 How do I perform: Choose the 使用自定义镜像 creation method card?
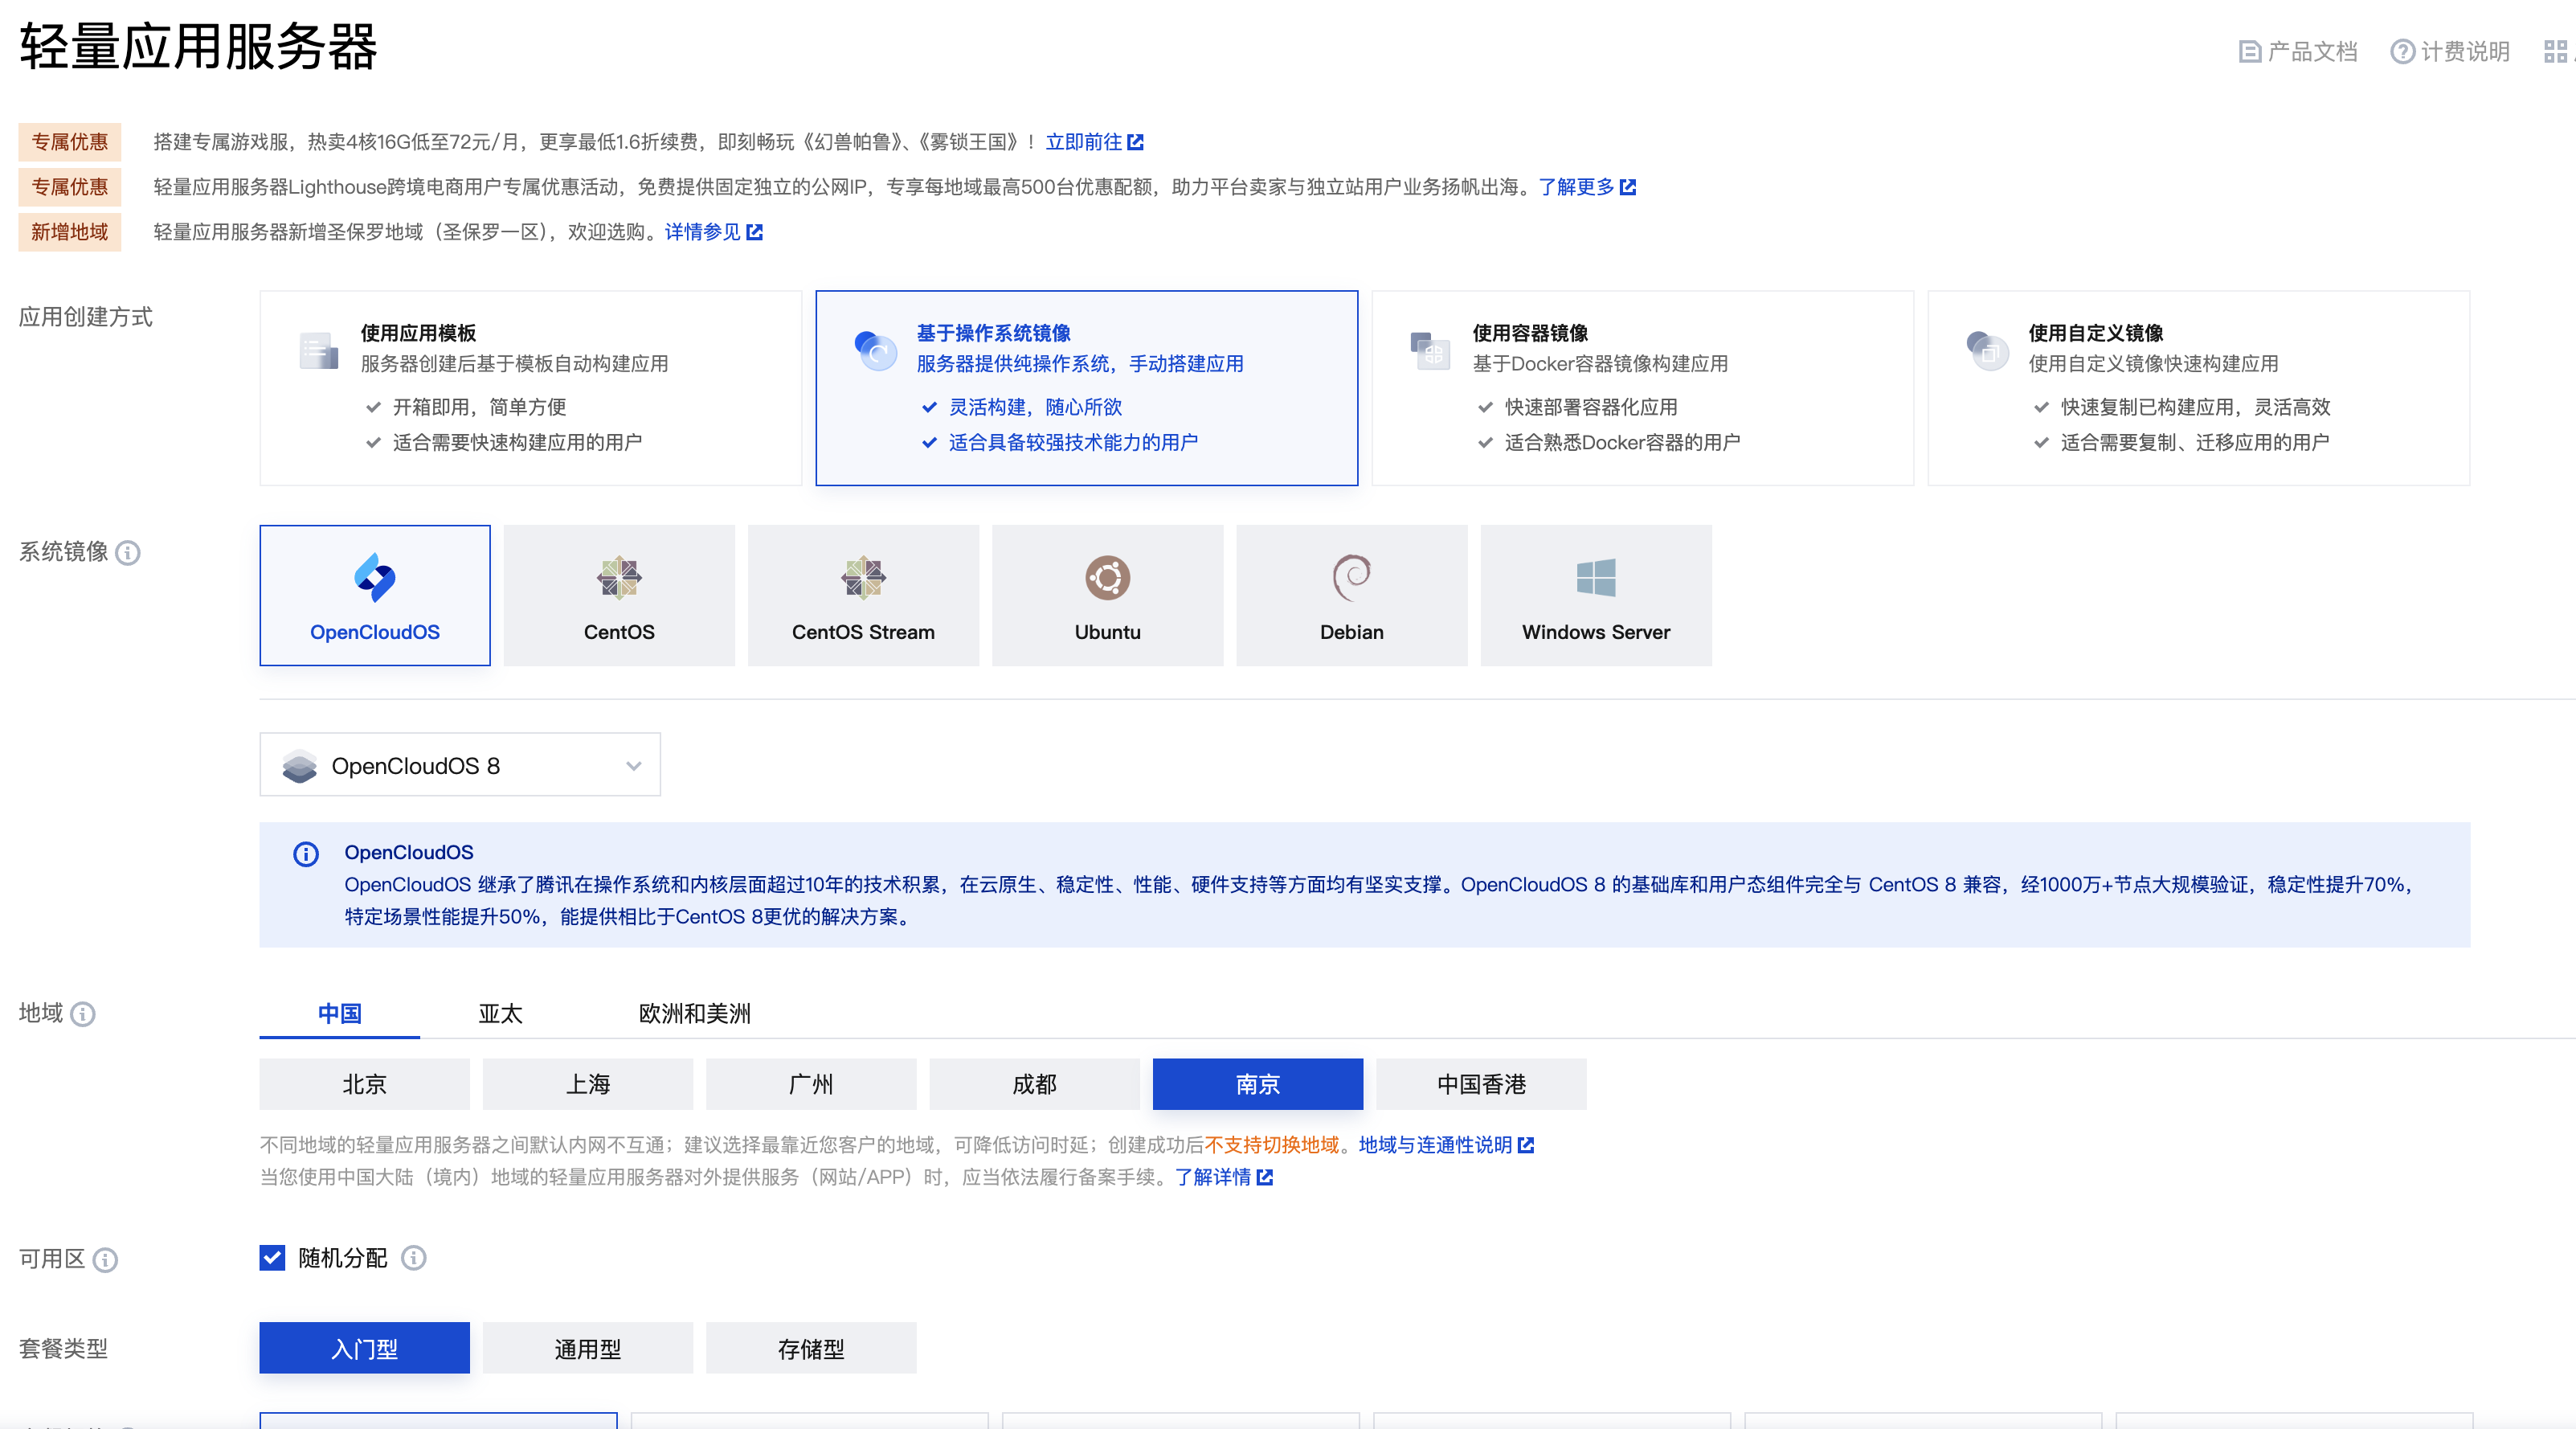(x=2198, y=388)
